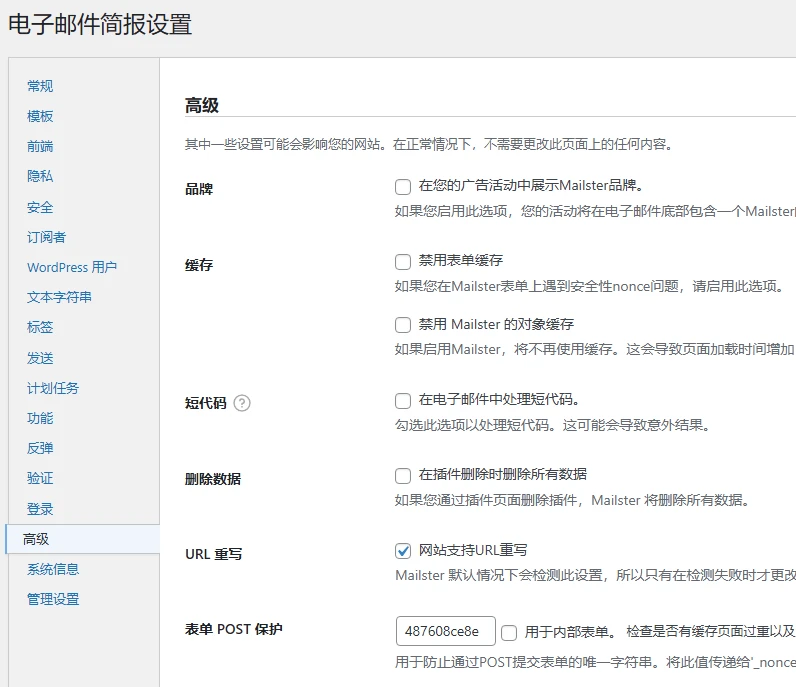Uncheck the 网站支持URL重写 checkbox
This screenshot has height=687, width=796.
tap(403, 551)
